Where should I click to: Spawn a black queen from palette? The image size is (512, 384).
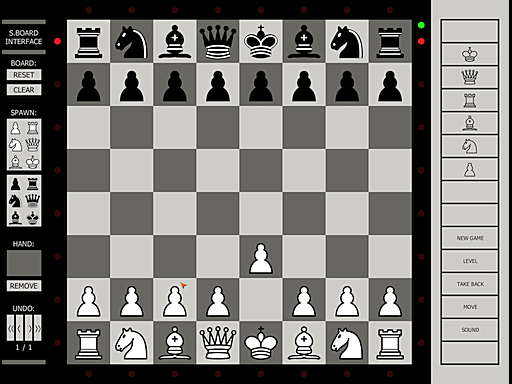[x=32, y=201]
